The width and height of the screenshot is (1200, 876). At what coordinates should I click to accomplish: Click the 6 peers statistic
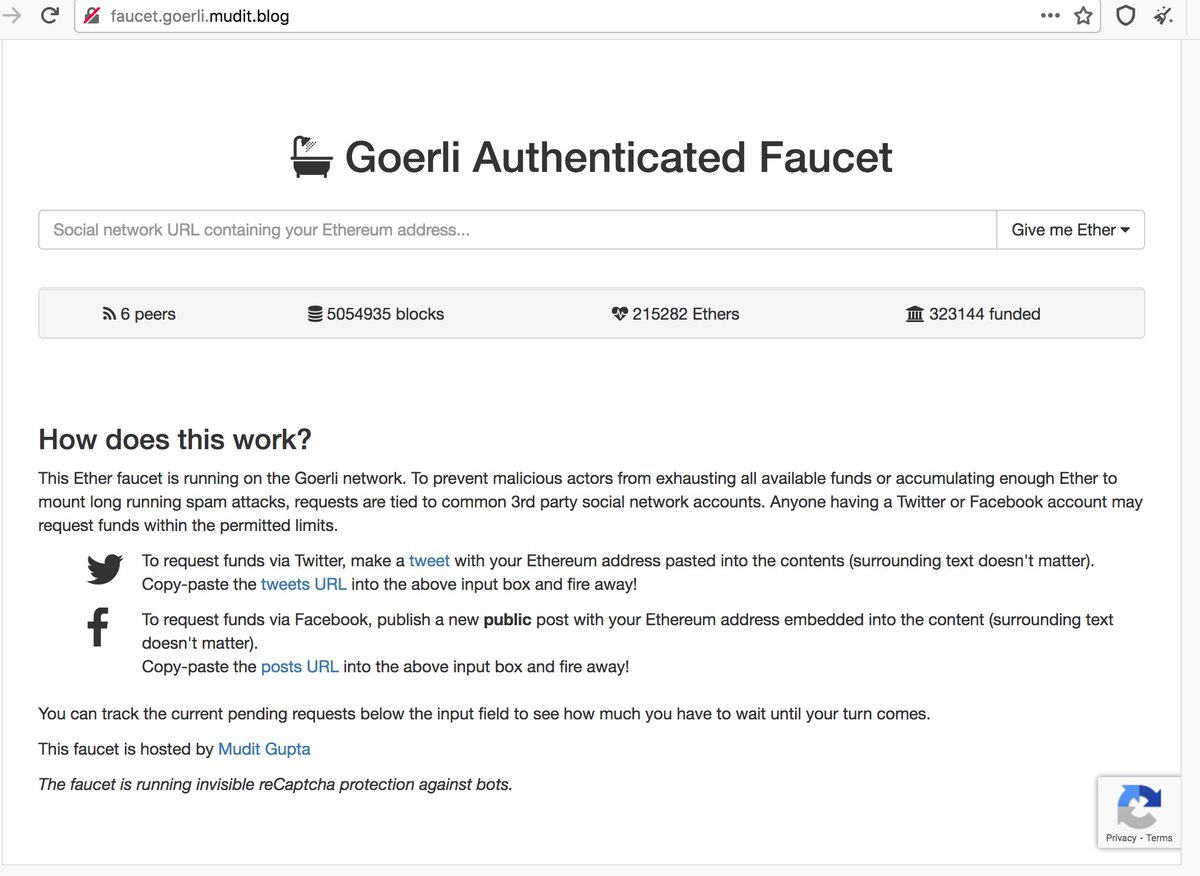coord(139,314)
